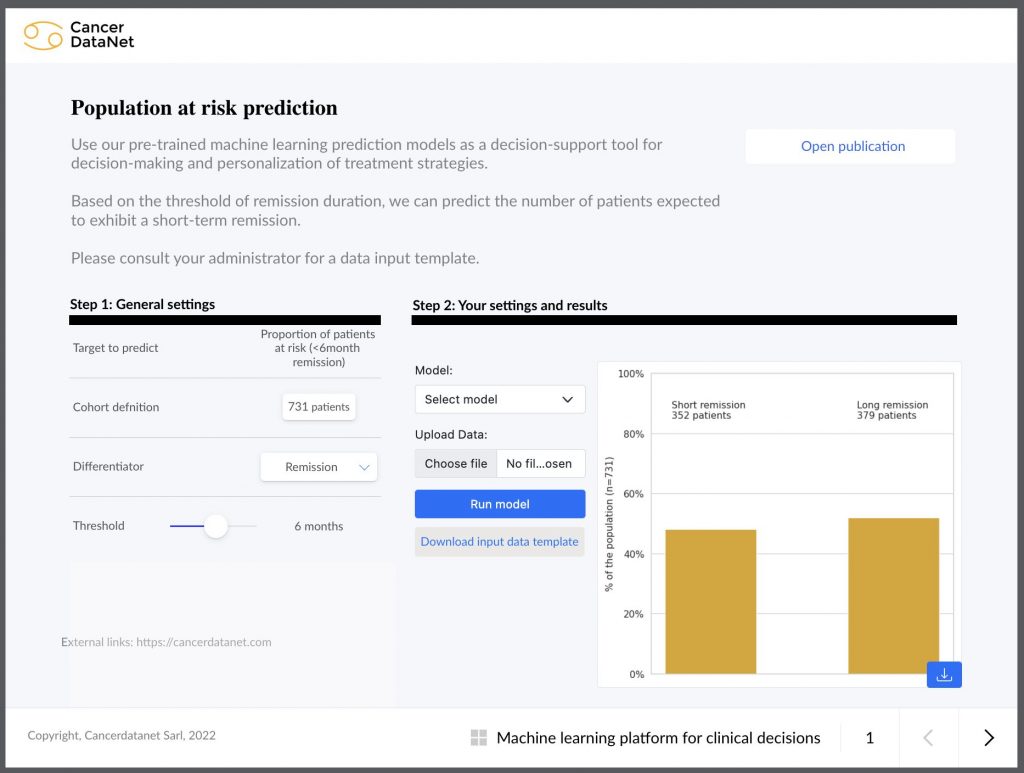Click the Threshold slider handle
Screen dimensions: 1024x773
(x=214, y=525)
